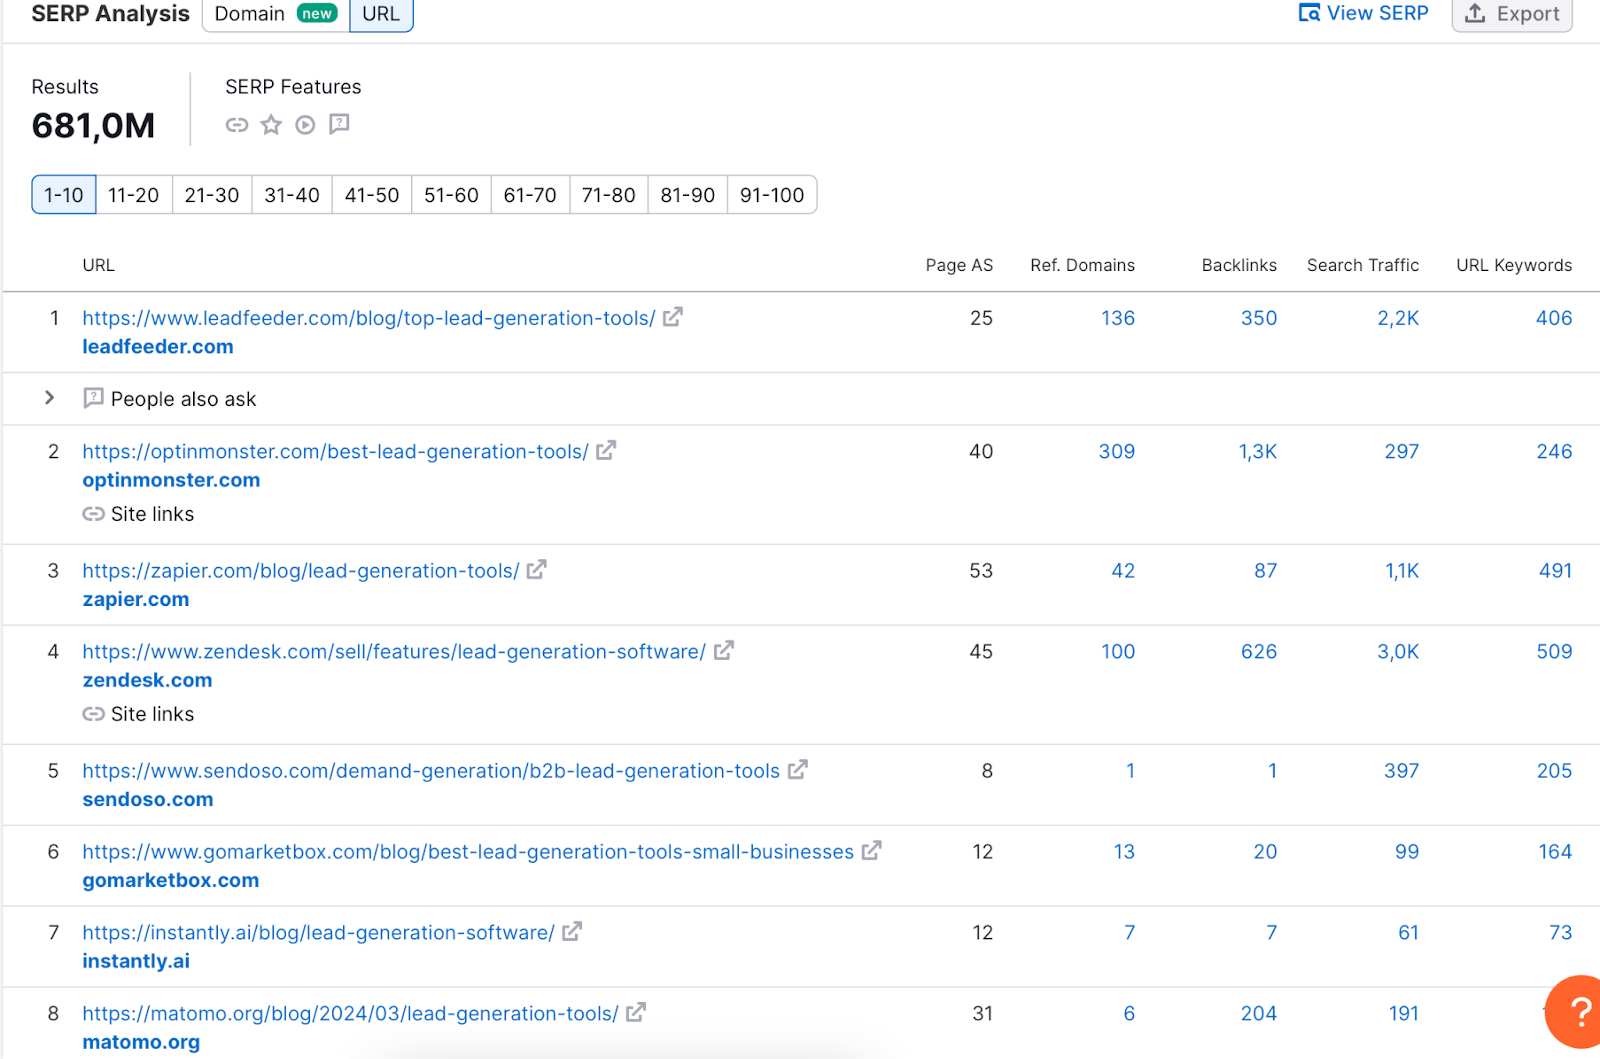The height and width of the screenshot is (1059, 1600).
Task: Select results range 61-70
Action: tap(530, 195)
